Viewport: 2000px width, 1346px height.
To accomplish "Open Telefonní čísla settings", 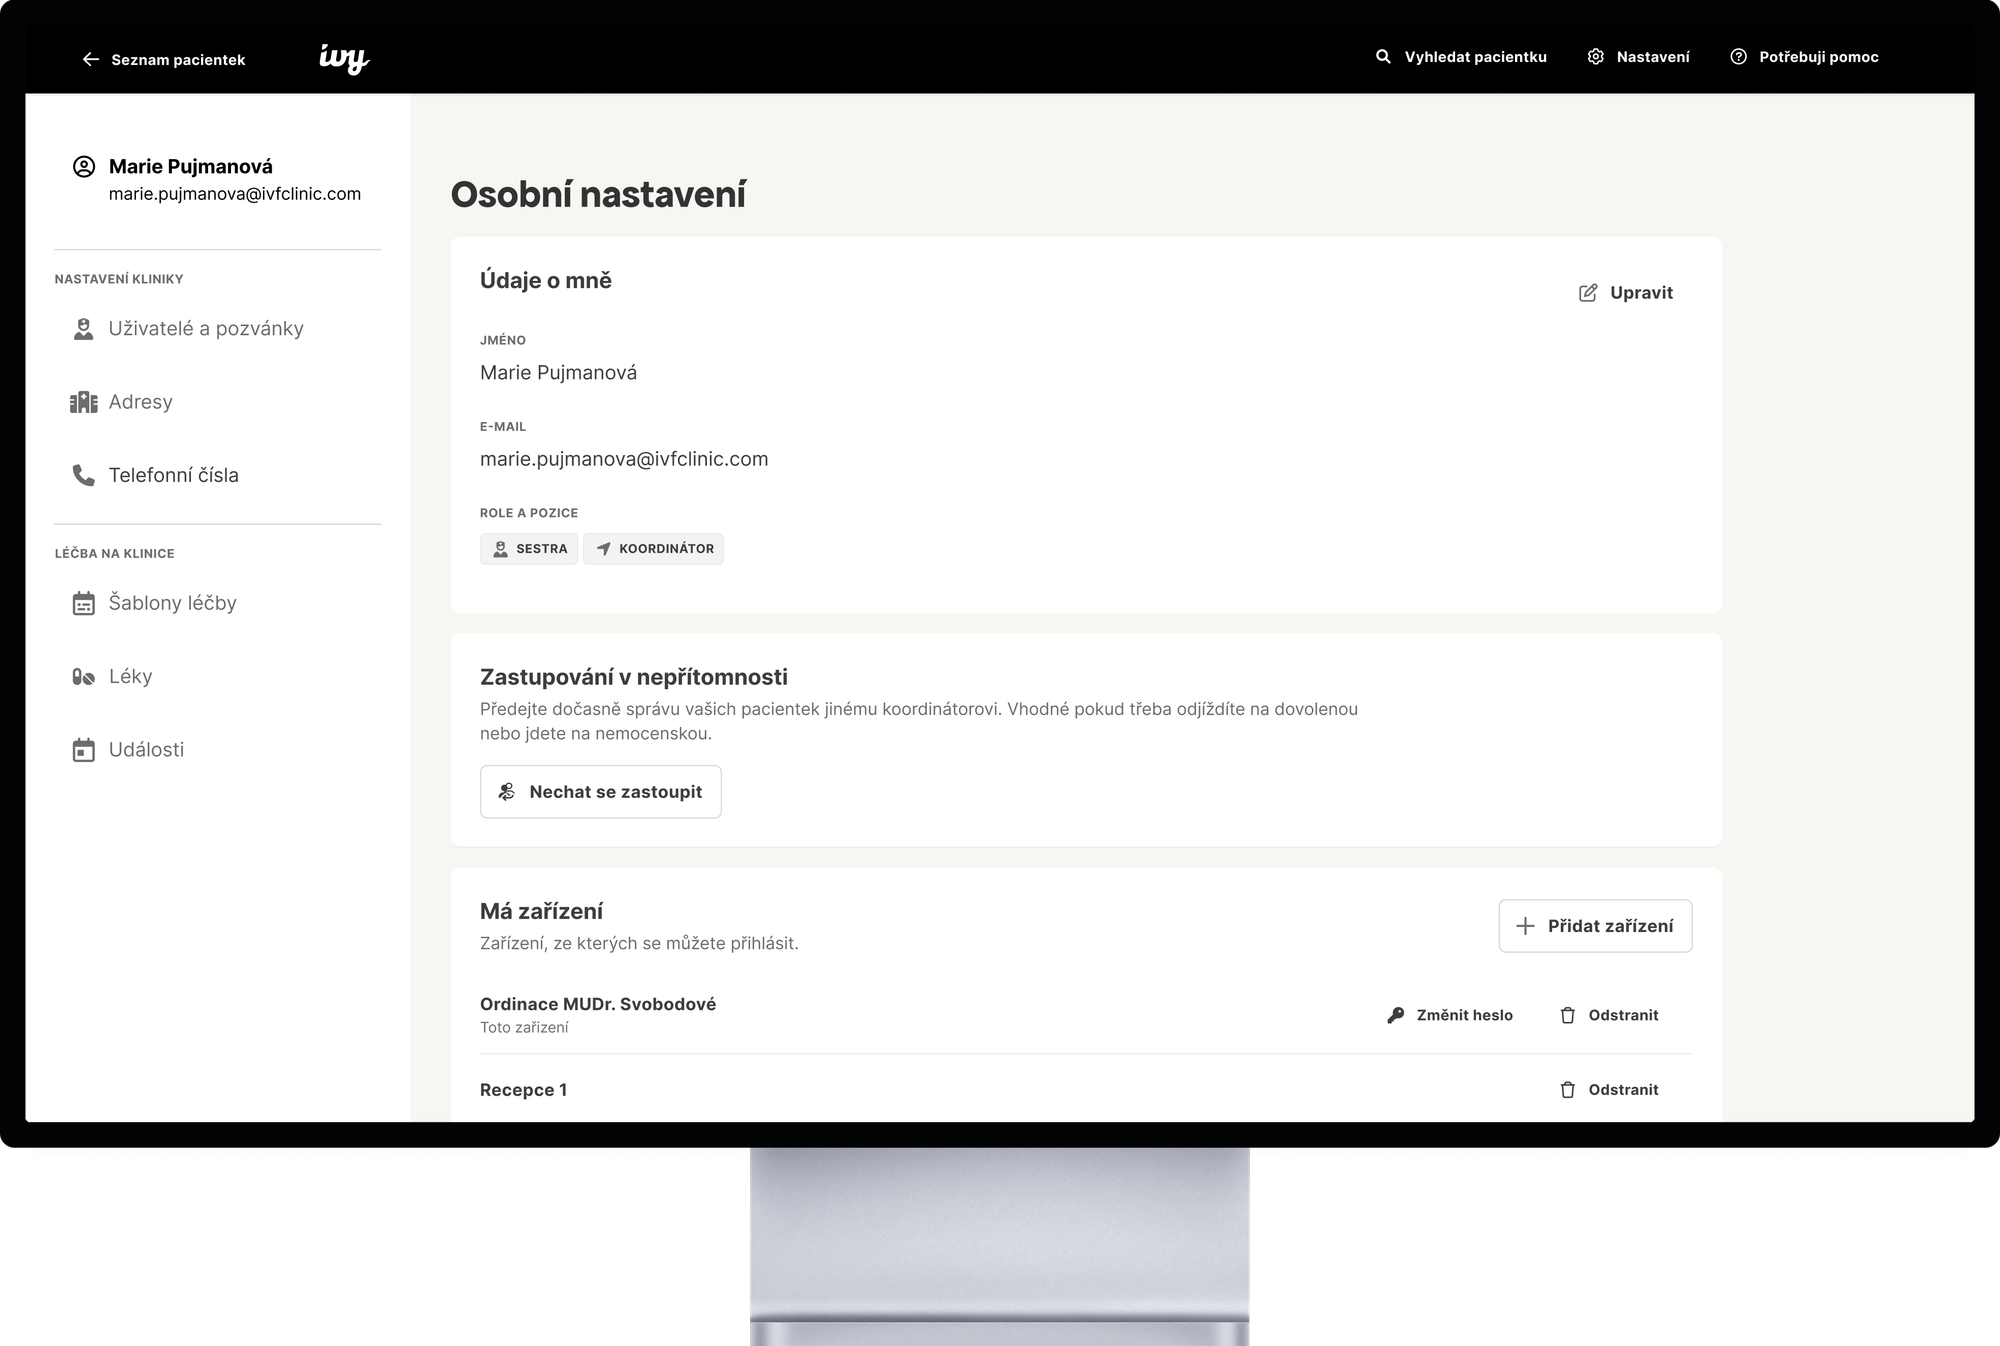I will click(173, 475).
